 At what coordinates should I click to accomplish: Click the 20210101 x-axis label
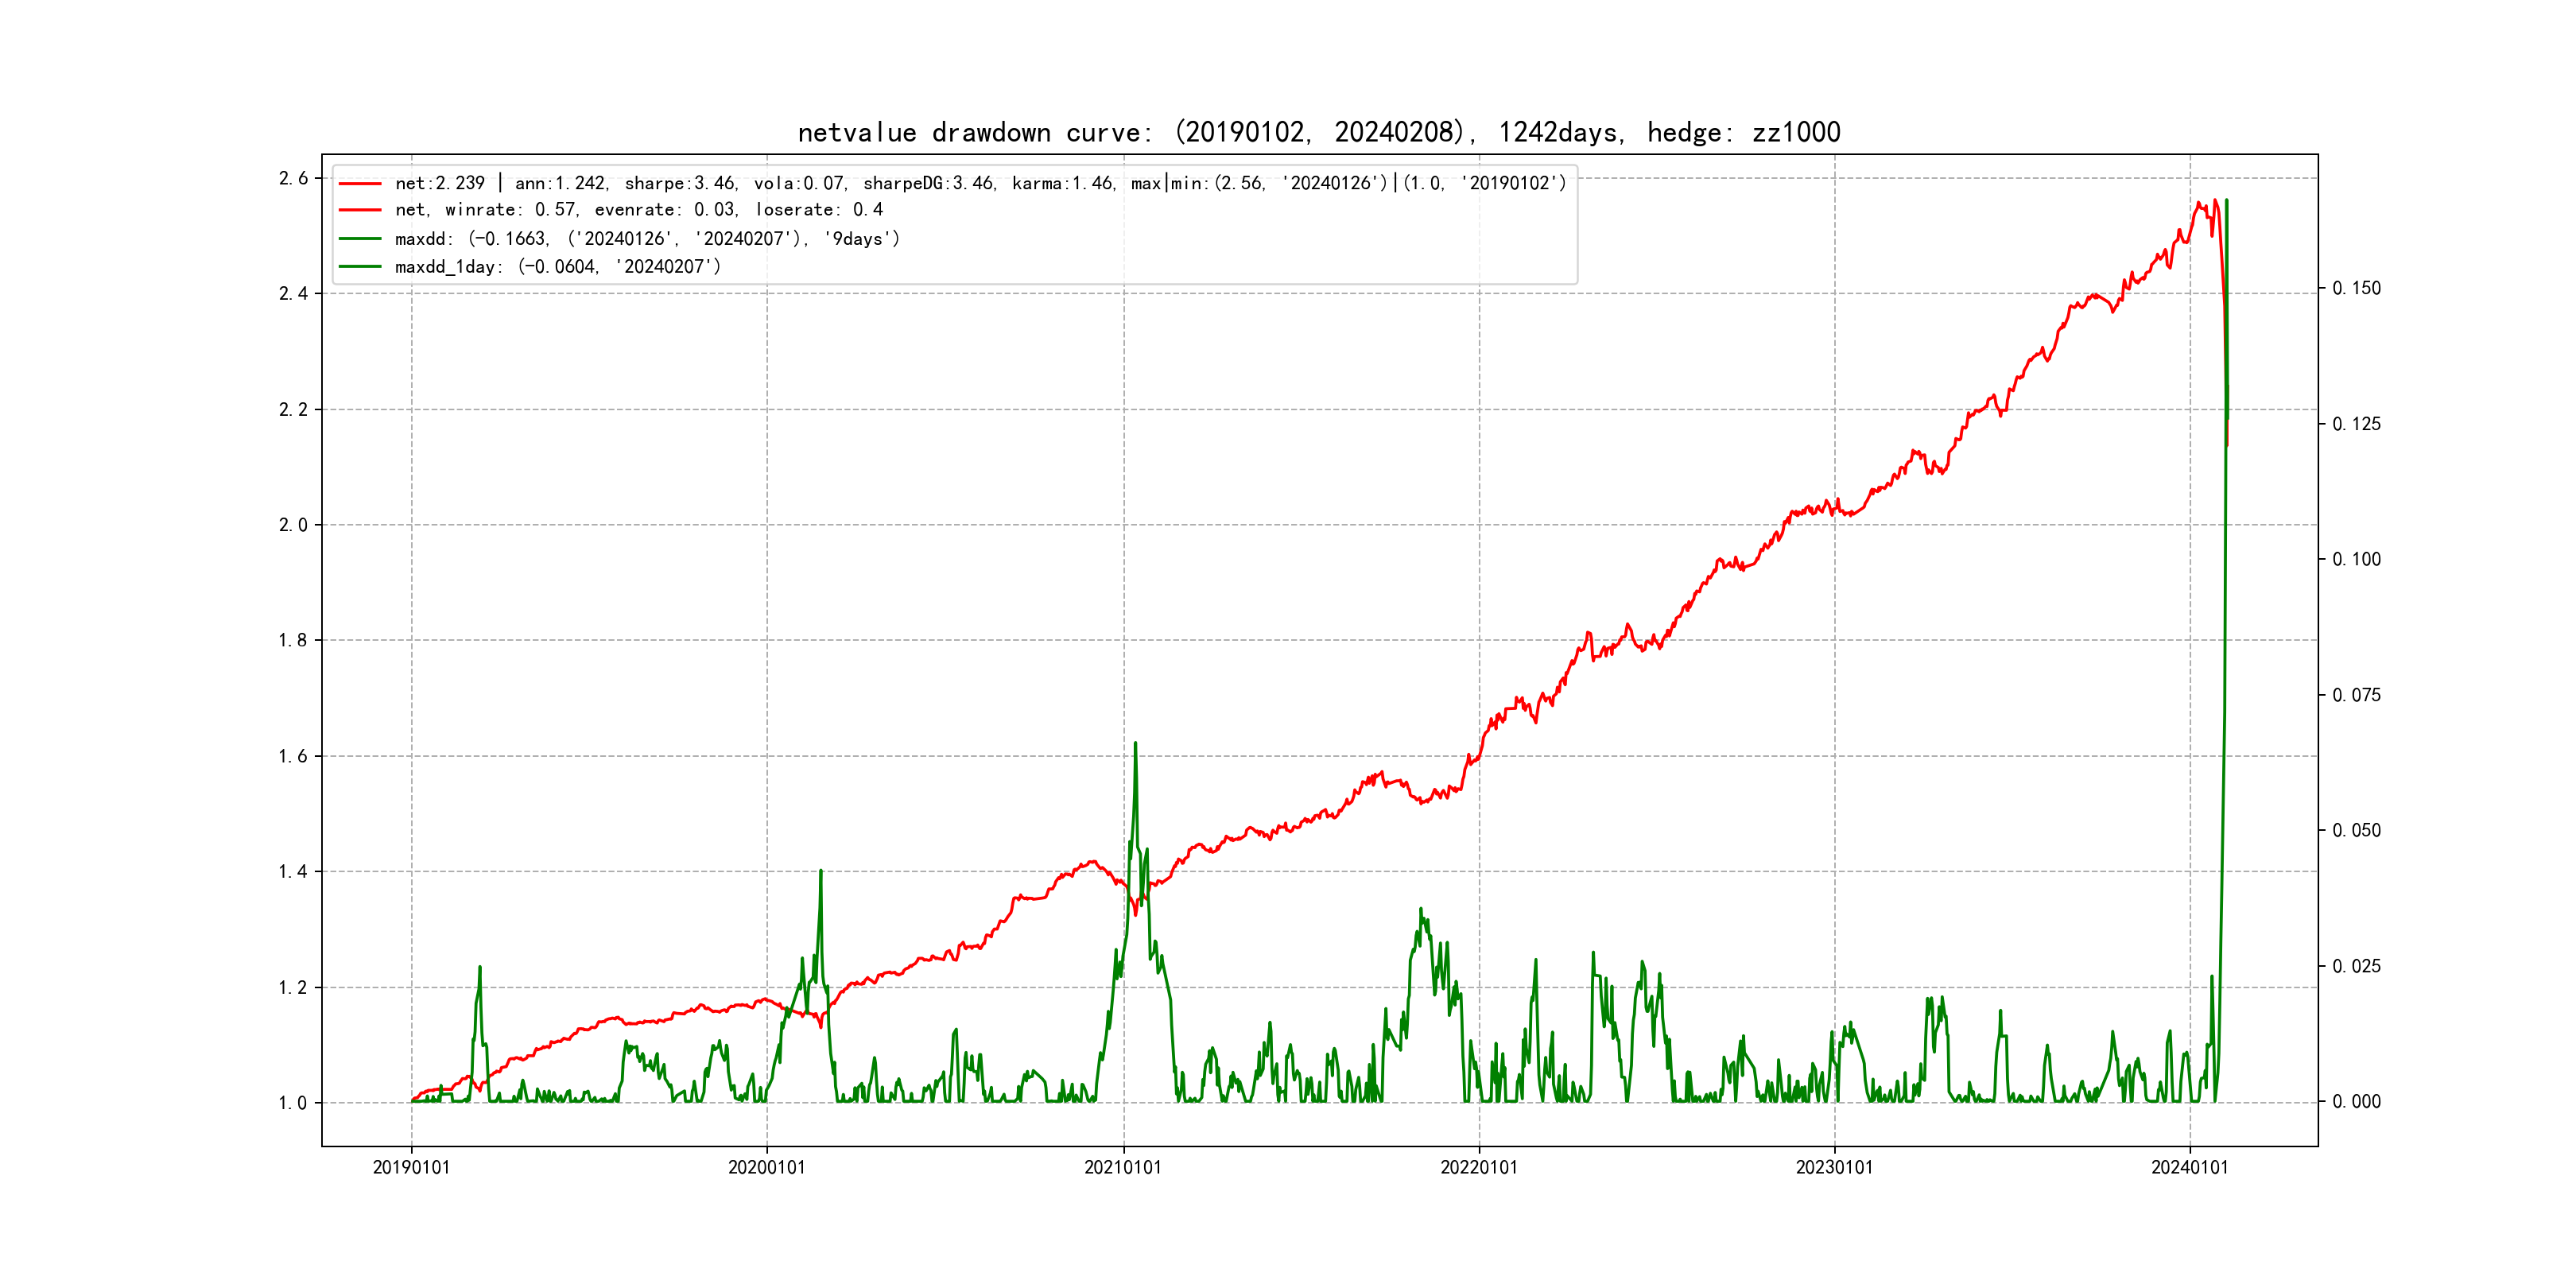pyautogui.click(x=1123, y=1167)
